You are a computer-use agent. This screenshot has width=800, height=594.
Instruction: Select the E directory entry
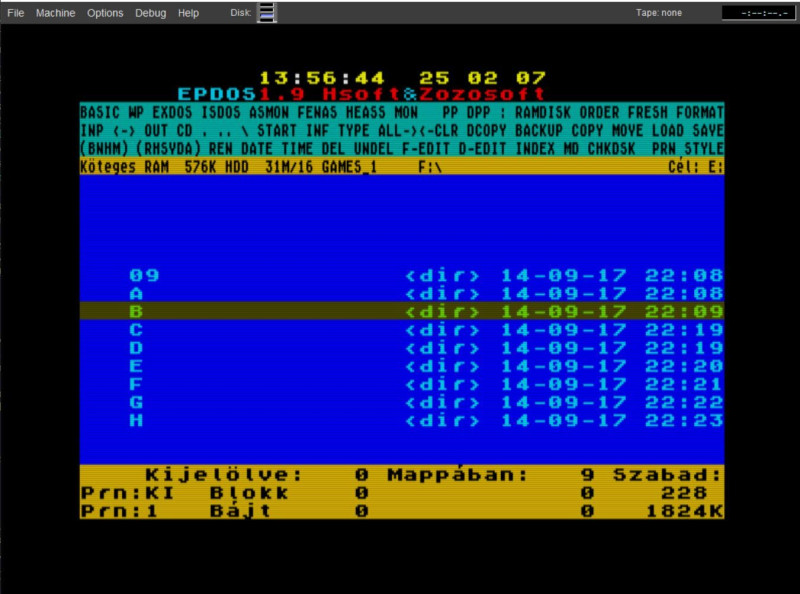402,366
